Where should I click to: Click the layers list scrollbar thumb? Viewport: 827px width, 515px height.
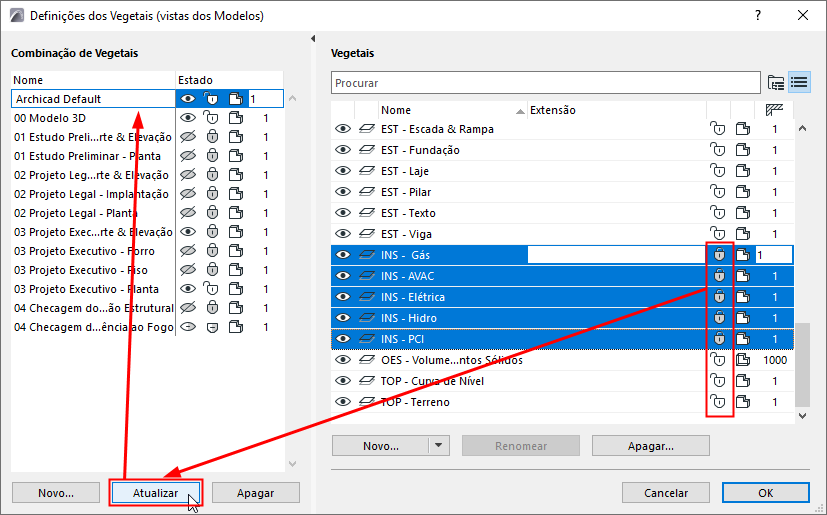(x=802, y=364)
